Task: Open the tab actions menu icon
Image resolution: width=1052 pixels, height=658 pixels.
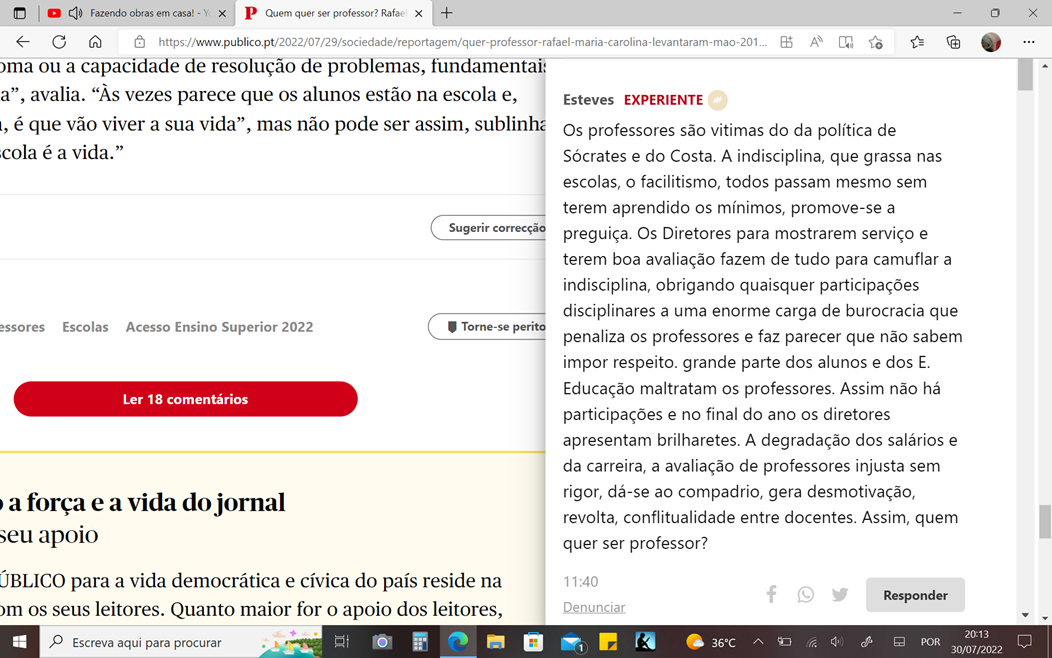Action: (x=19, y=13)
